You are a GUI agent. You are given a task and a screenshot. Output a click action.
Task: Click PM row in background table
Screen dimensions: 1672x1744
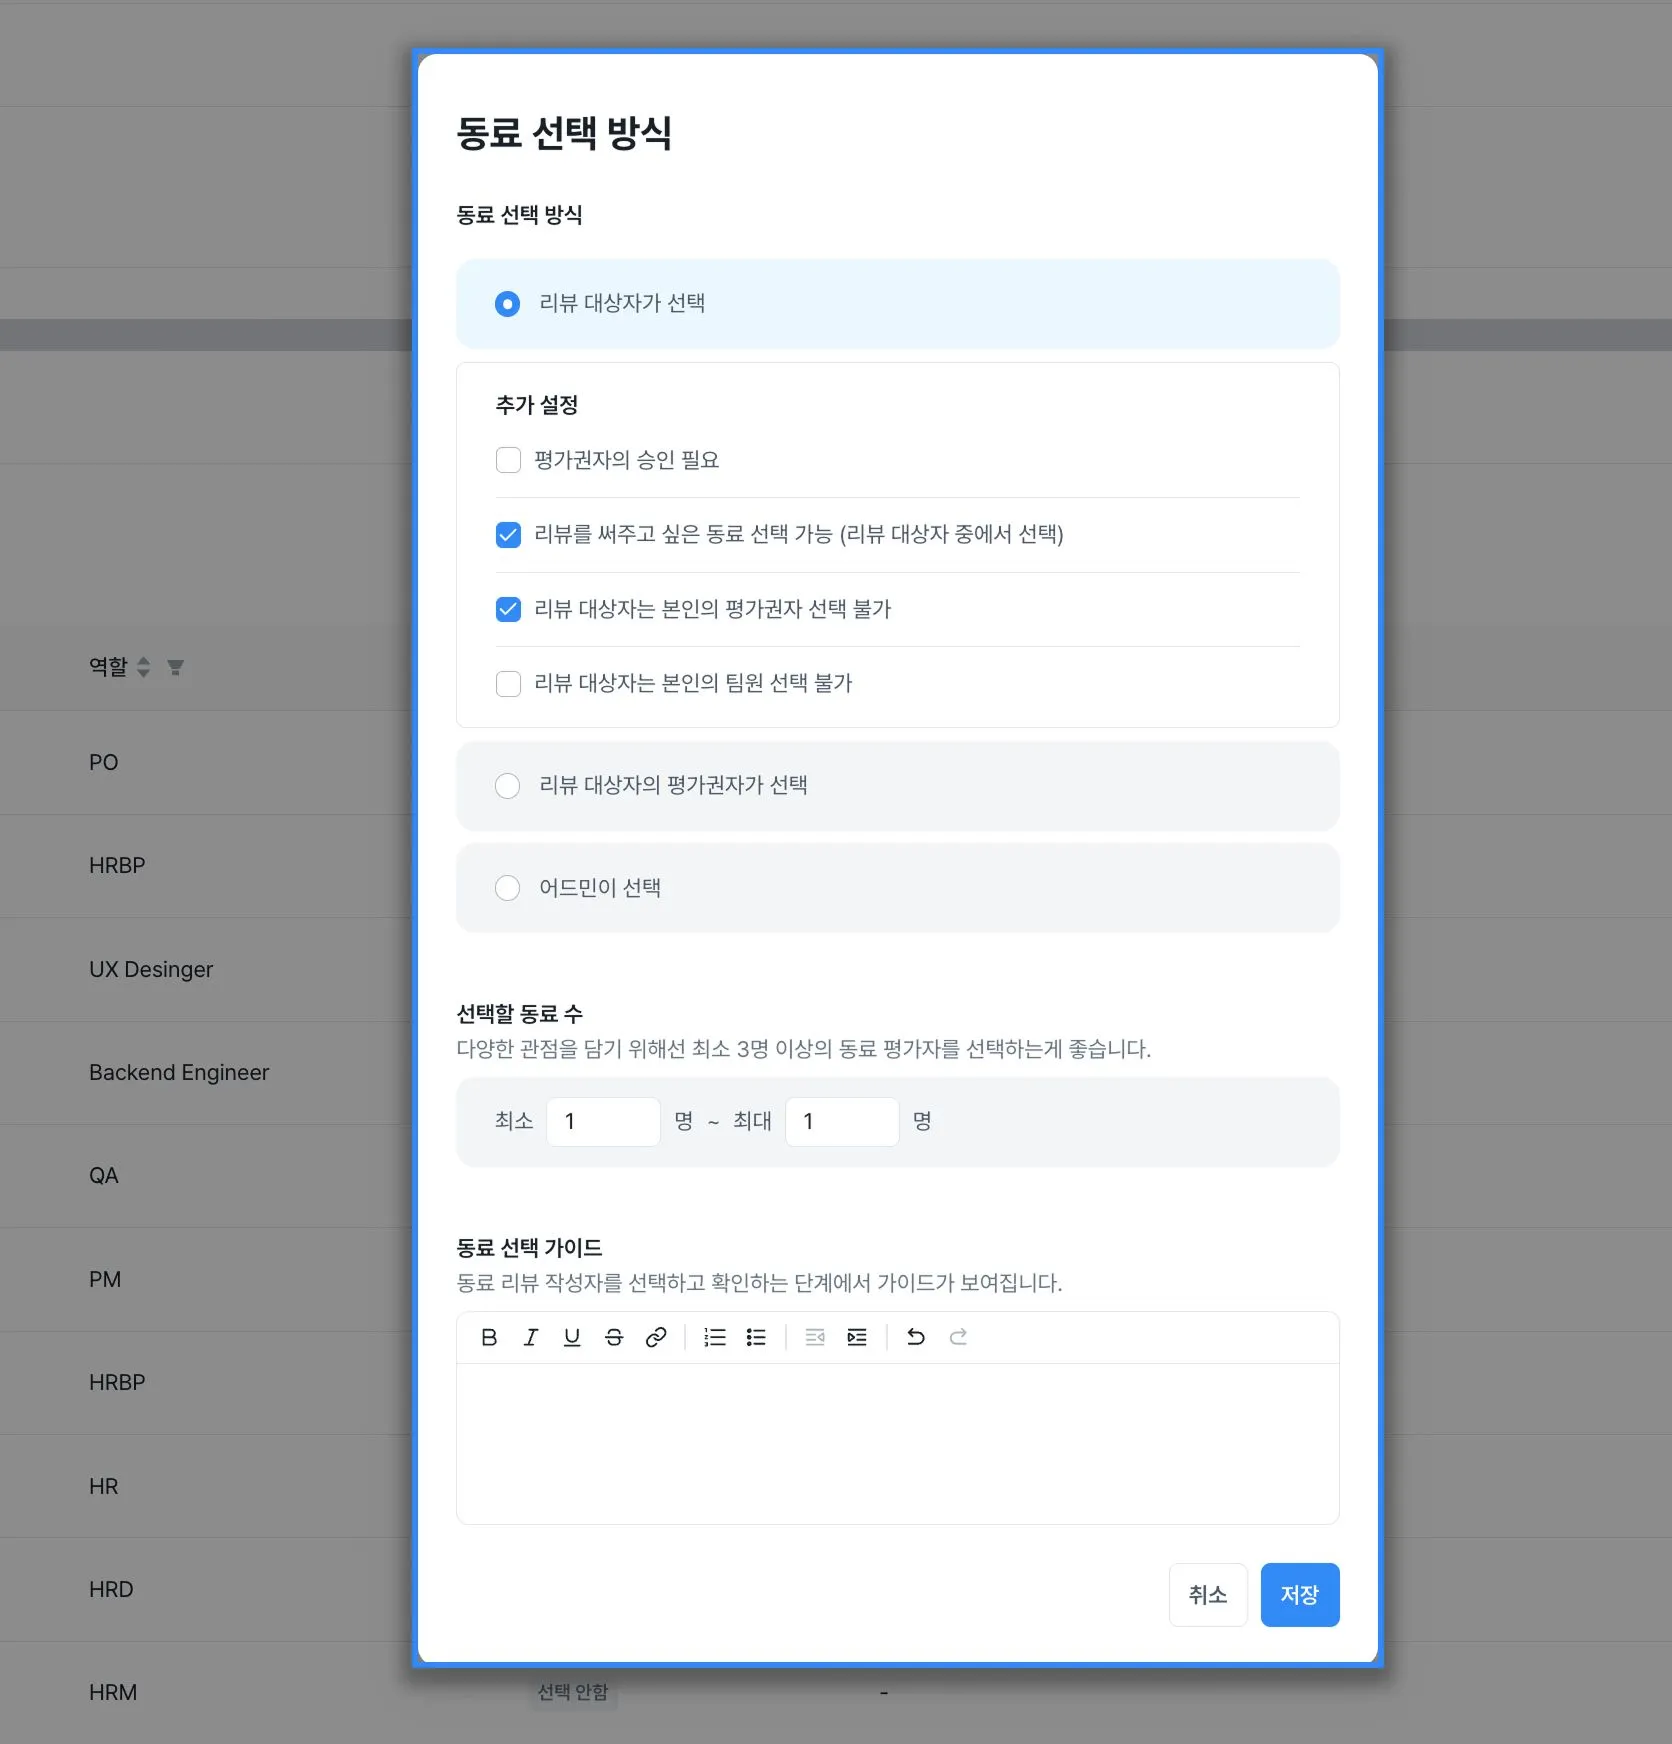[105, 1280]
